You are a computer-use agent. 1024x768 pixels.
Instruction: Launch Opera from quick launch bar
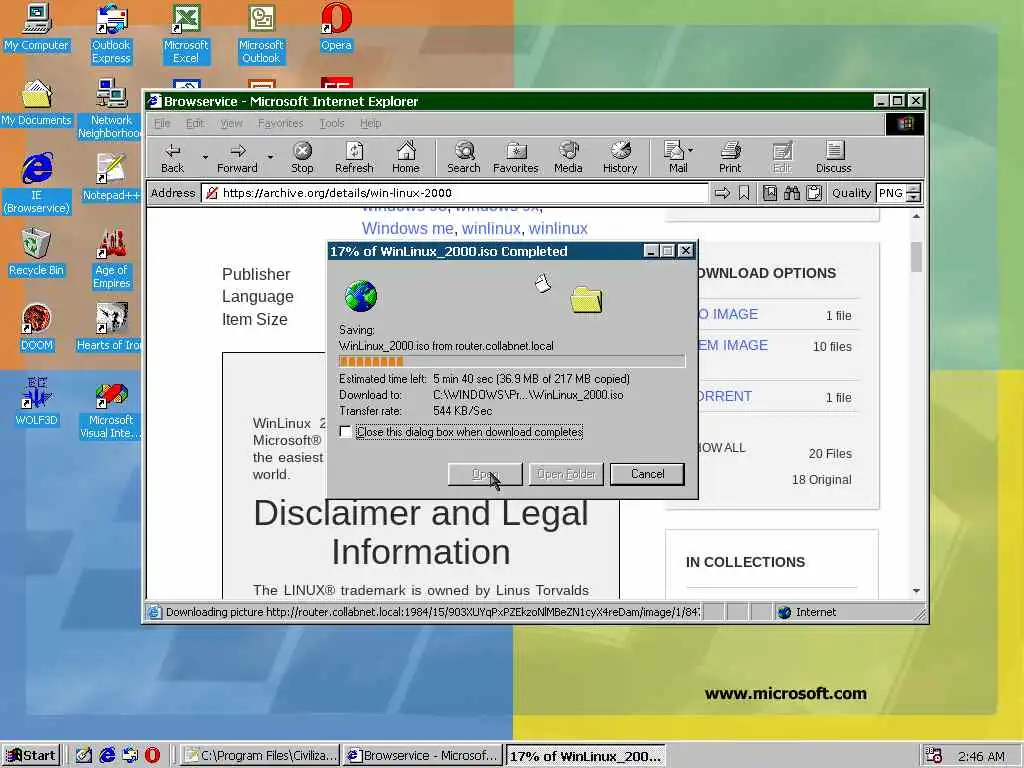coord(152,755)
